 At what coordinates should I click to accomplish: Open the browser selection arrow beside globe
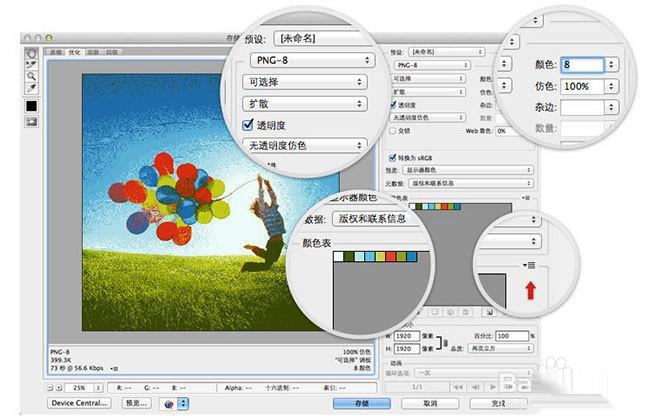point(183,404)
